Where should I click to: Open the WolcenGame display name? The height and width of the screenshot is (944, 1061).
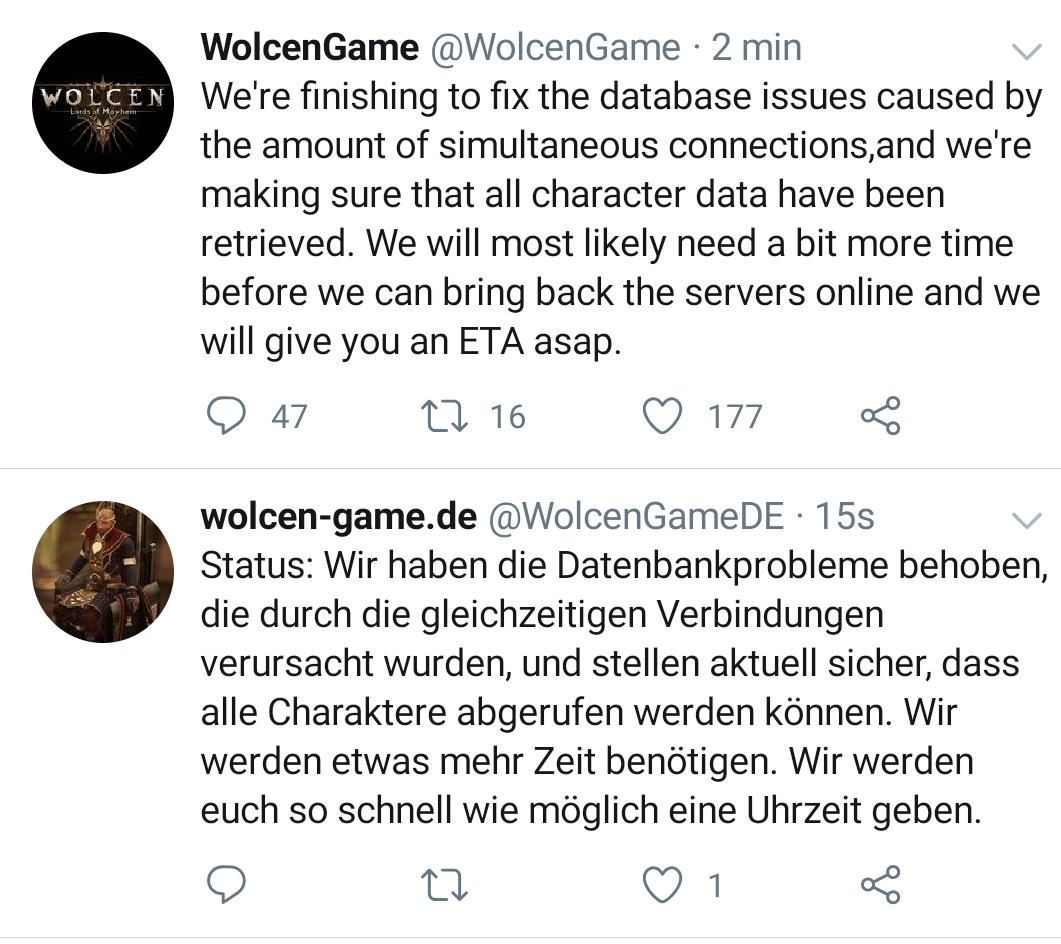tap(309, 47)
